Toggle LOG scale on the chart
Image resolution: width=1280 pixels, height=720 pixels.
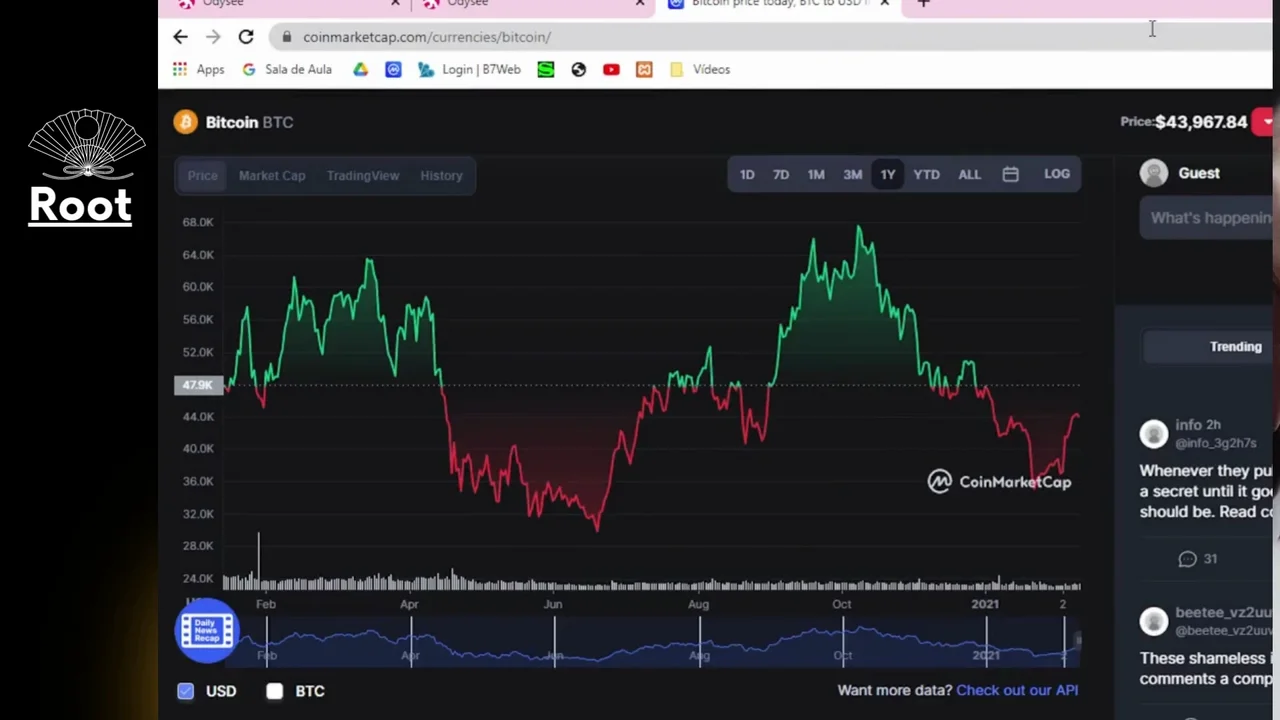pyautogui.click(x=1056, y=174)
